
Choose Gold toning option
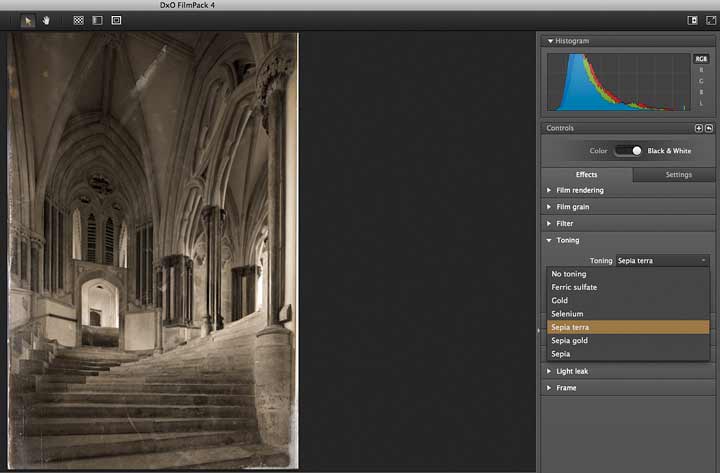click(x=628, y=300)
